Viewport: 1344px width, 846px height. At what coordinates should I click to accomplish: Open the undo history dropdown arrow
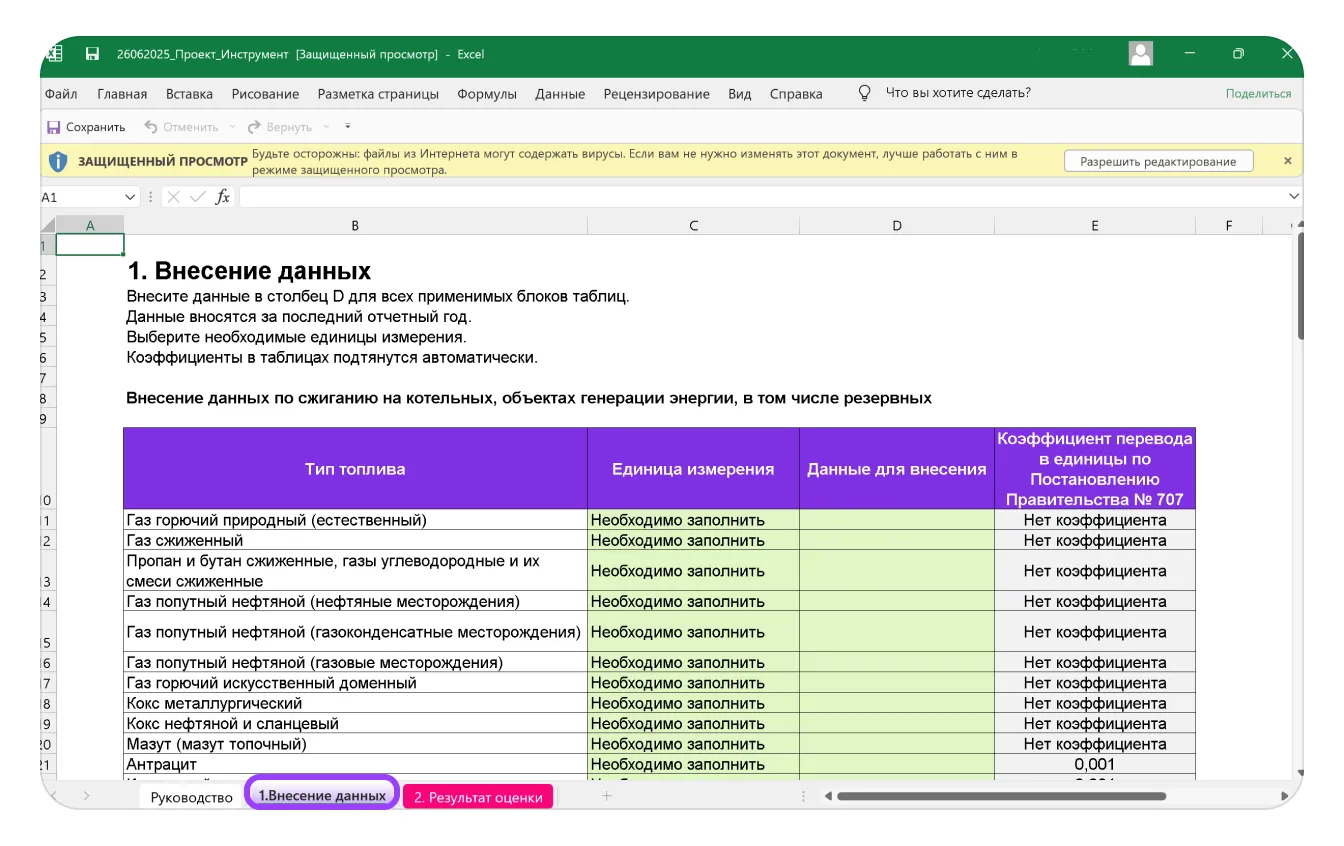(x=232, y=127)
